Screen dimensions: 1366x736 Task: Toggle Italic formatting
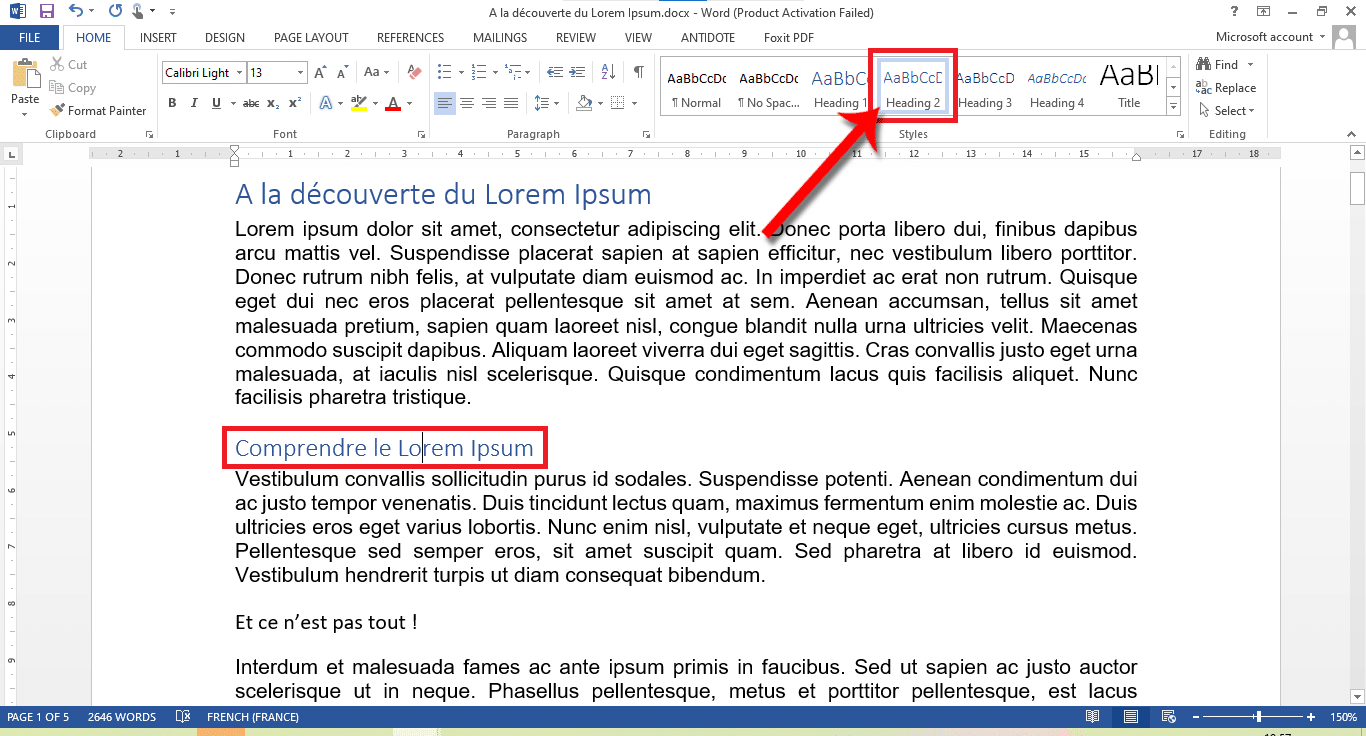point(194,103)
